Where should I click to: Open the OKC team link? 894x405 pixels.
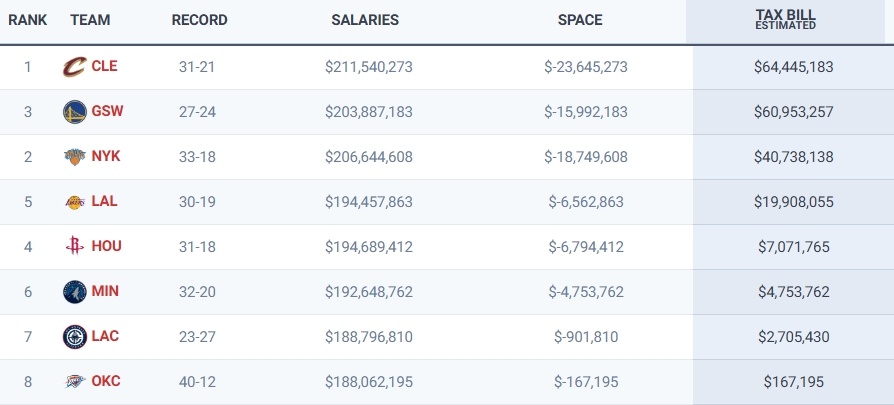coord(105,381)
